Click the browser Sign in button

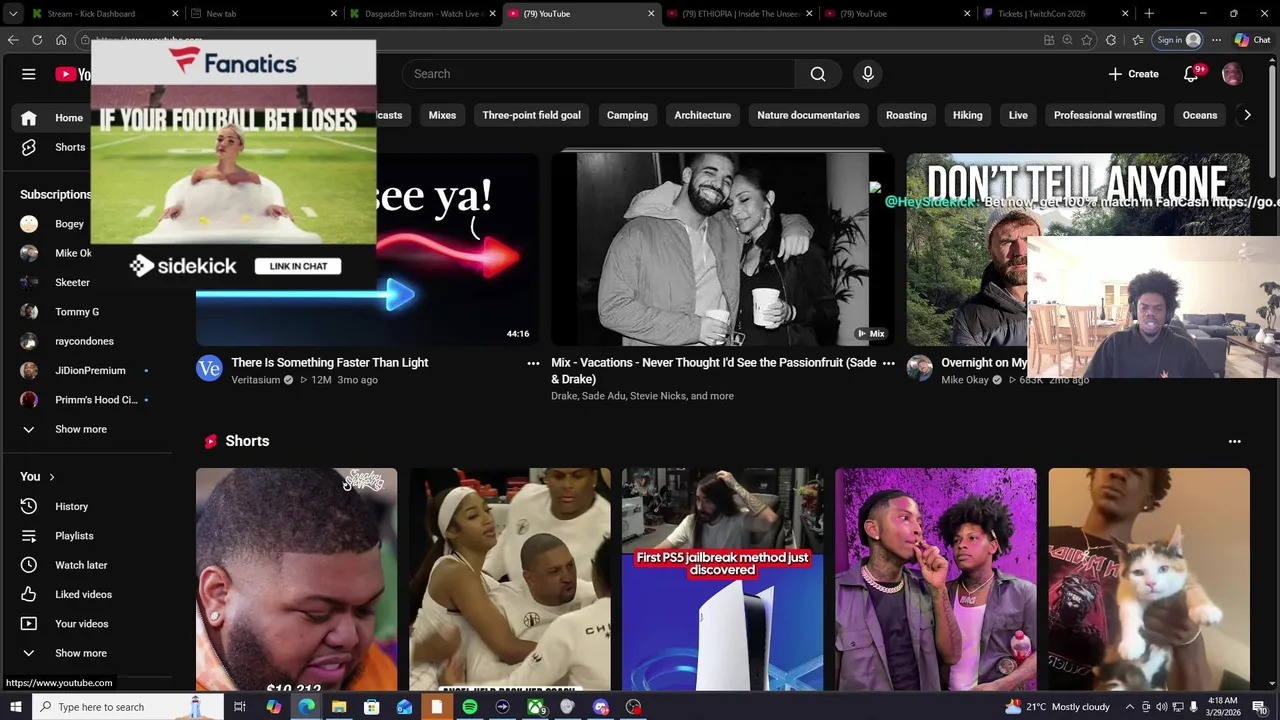[x=1177, y=40]
